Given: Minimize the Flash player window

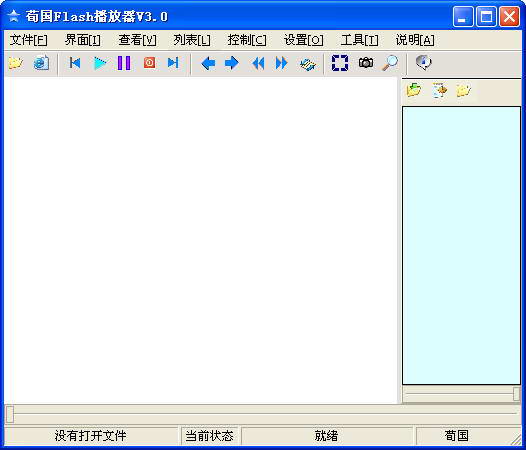Looking at the screenshot, I should [463, 16].
